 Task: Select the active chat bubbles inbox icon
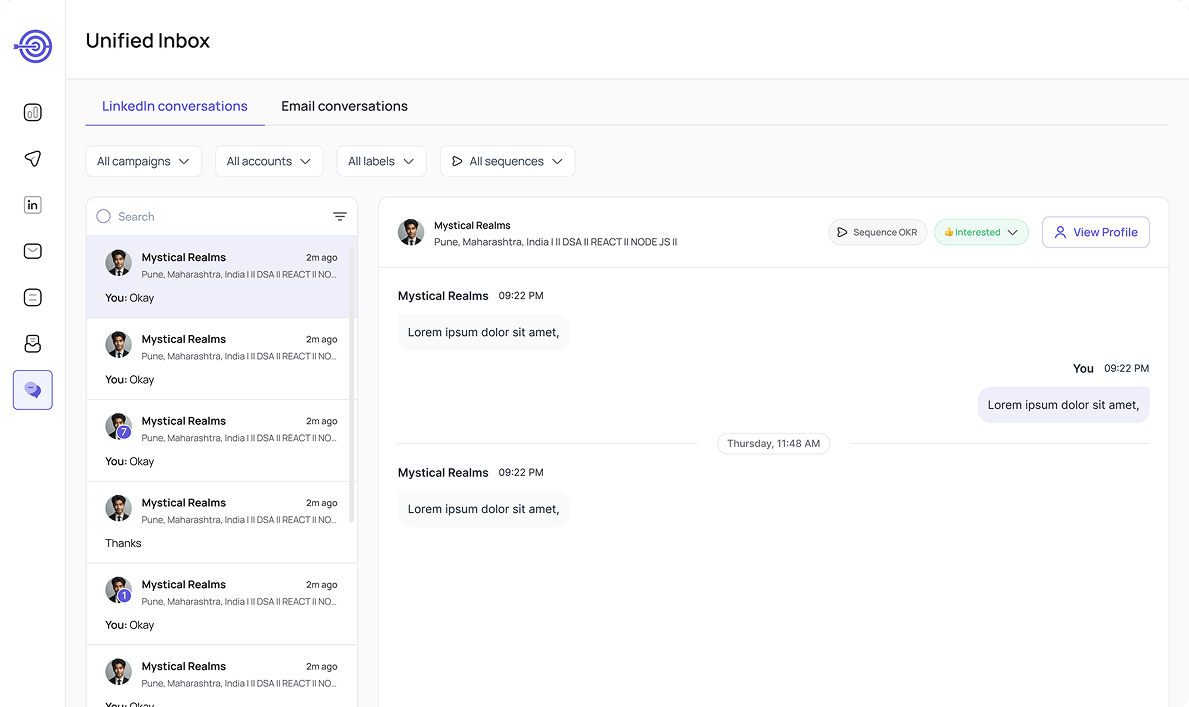(x=33, y=390)
